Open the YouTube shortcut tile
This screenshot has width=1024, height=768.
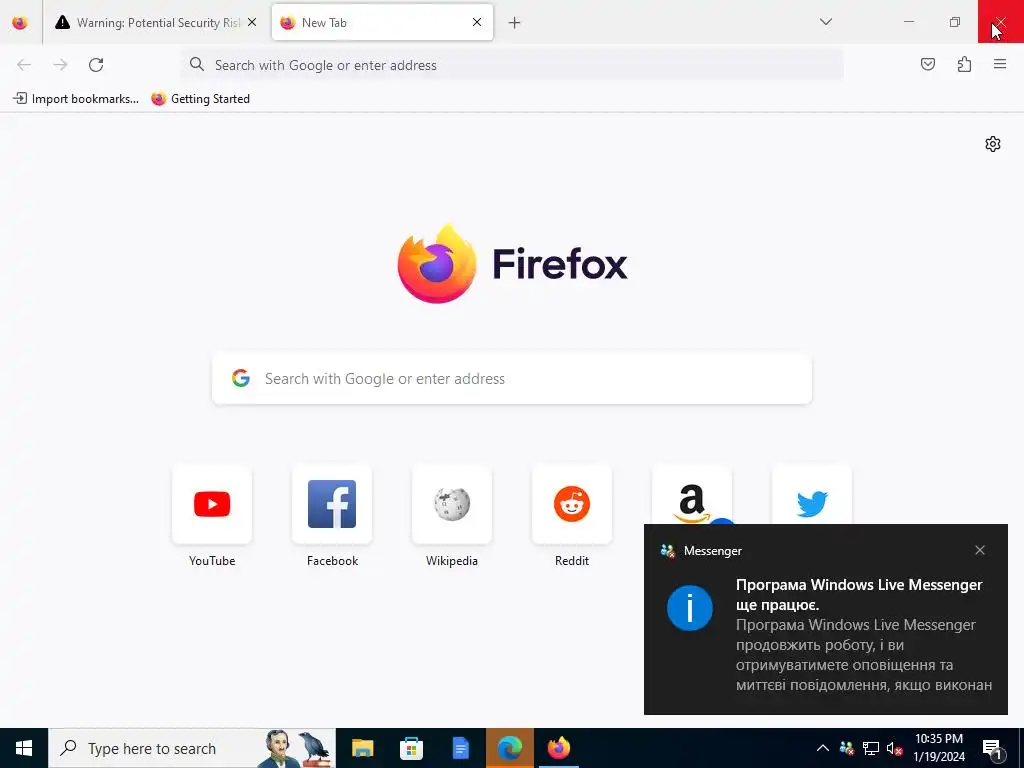pyautogui.click(x=212, y=504)
